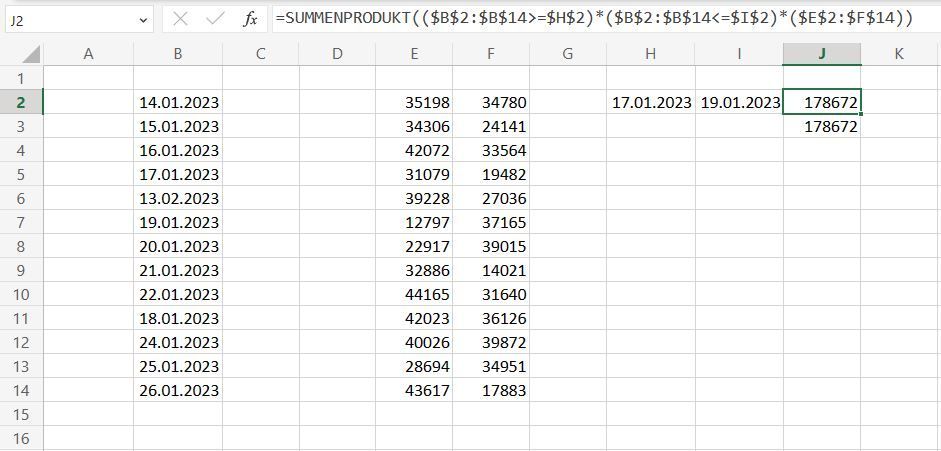
Task: Select cell with date 15.01.2023
Action: pos(178,127)
